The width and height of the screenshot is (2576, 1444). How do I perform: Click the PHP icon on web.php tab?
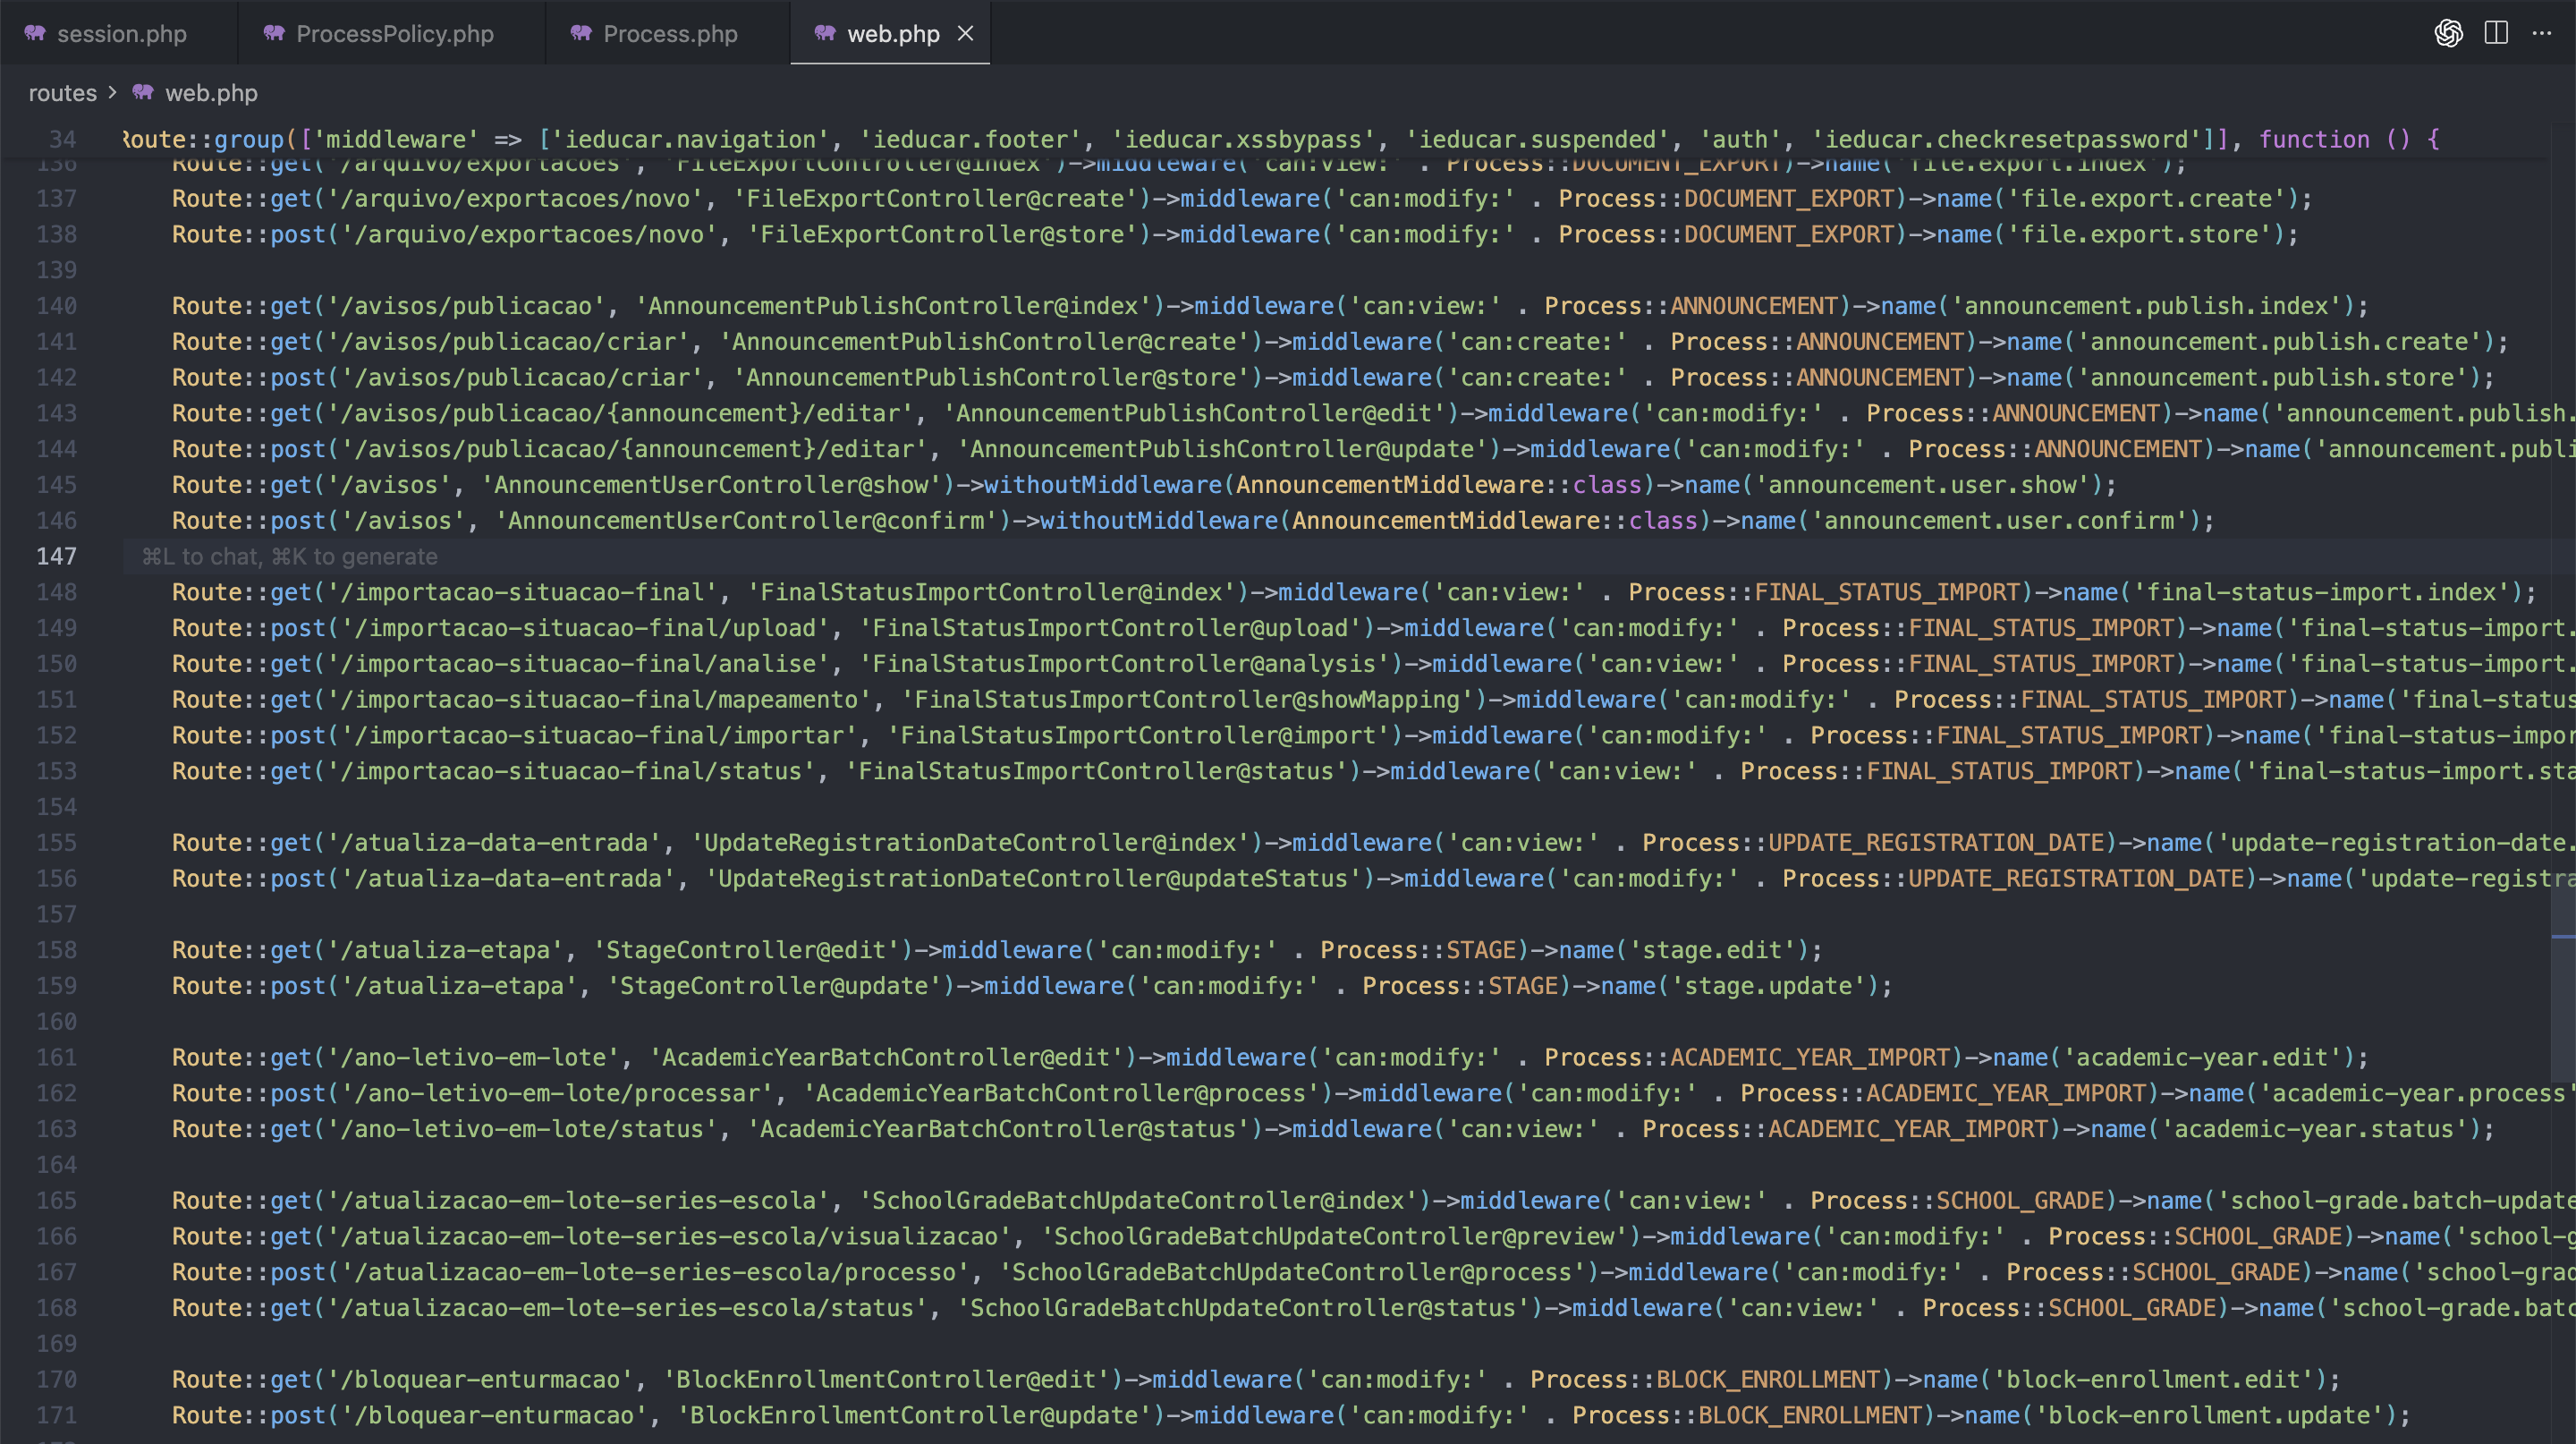[x=825, y=33]
